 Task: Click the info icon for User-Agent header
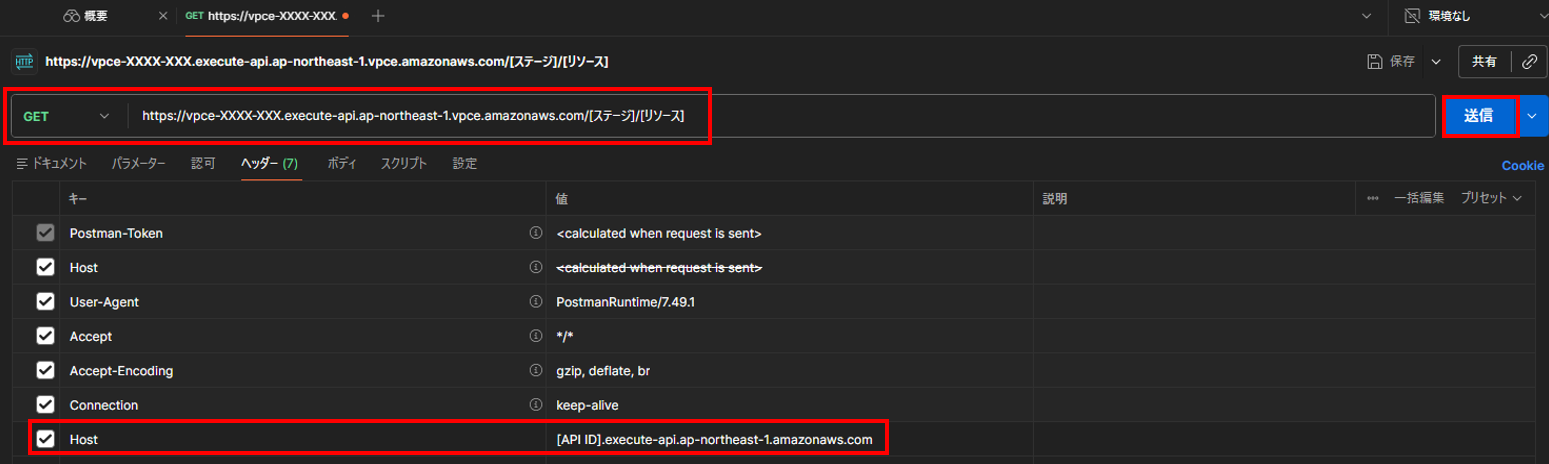[535, 302]
